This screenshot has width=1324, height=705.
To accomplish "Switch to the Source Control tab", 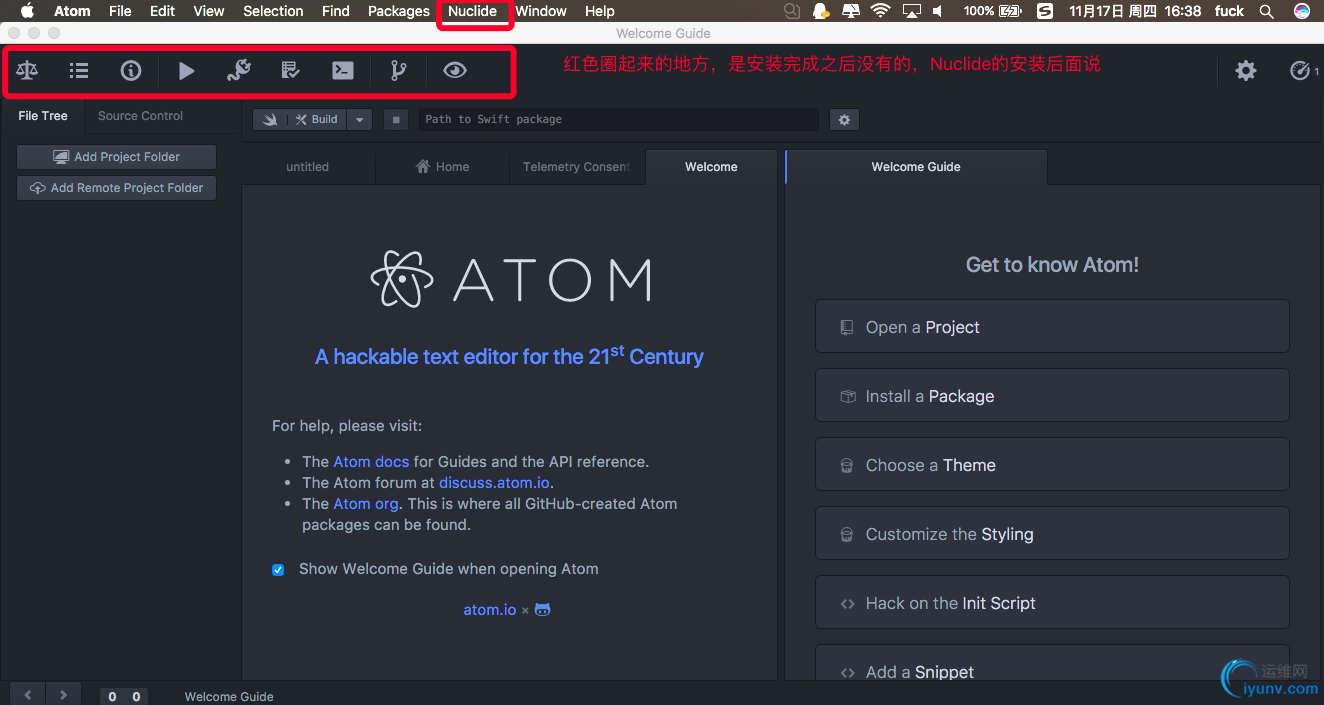I will pyautogui.click(x=140, y=116).
